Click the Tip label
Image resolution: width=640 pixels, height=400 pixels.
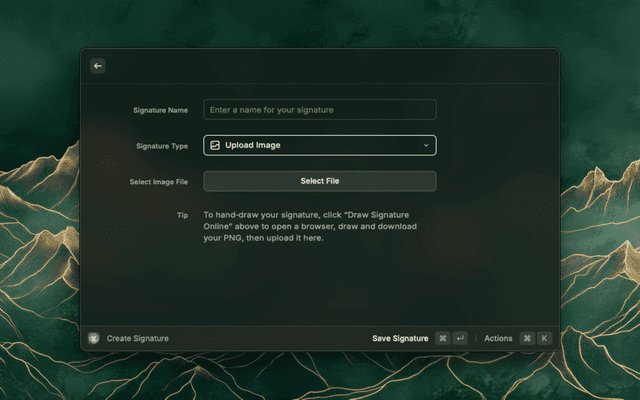182,215
